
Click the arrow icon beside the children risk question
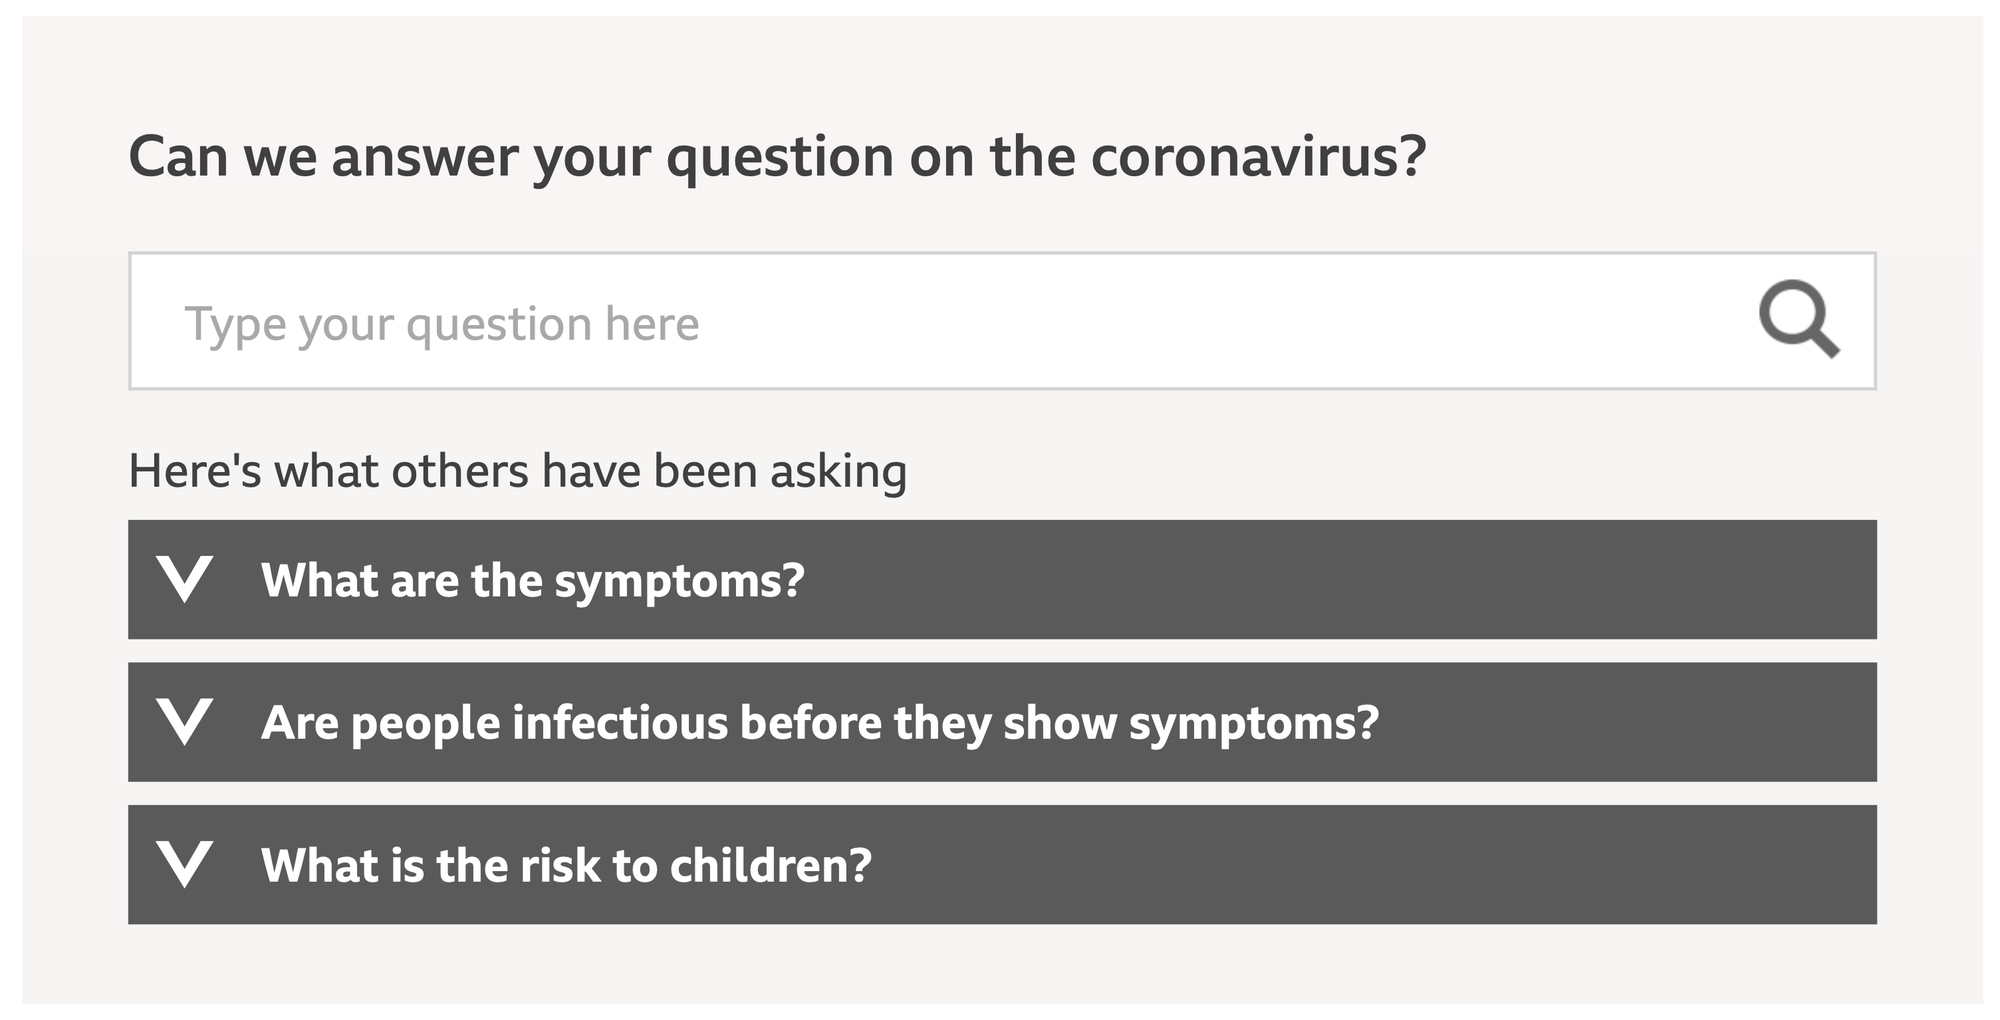(x=185, y=864)
